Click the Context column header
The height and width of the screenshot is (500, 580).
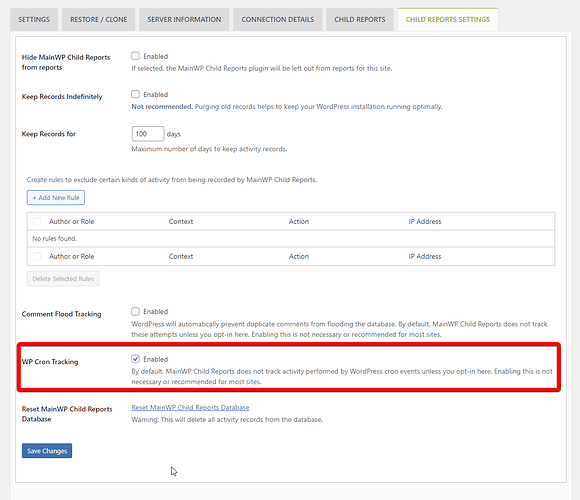(x=181, y=222)
